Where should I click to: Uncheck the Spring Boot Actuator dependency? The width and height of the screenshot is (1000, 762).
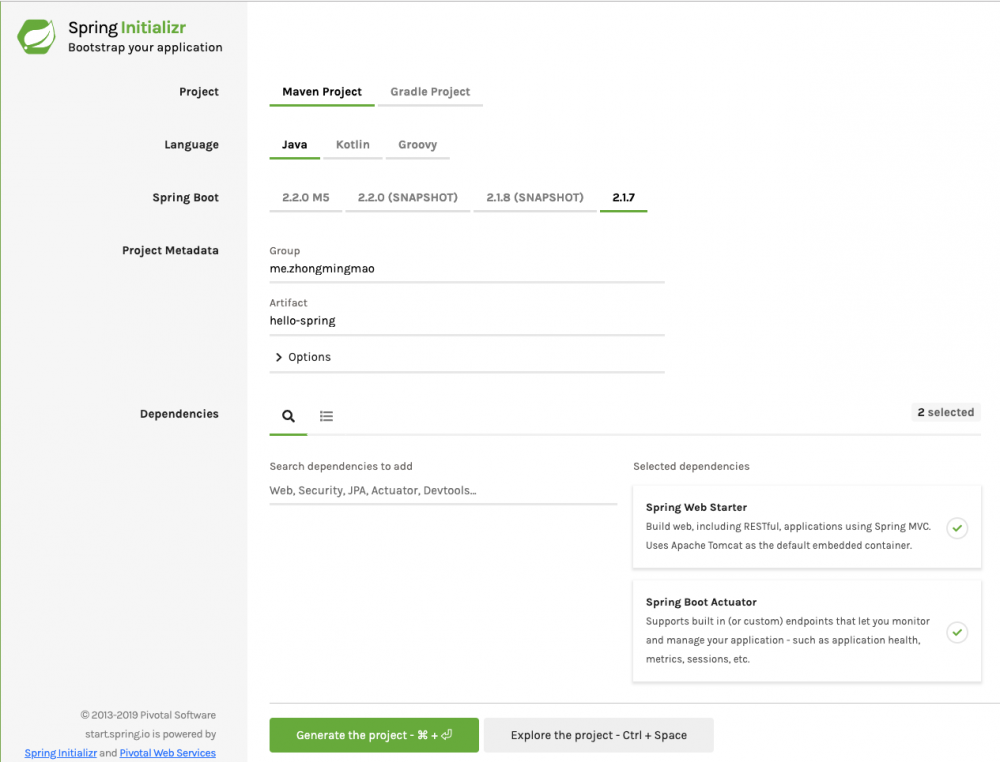[957, 632]
